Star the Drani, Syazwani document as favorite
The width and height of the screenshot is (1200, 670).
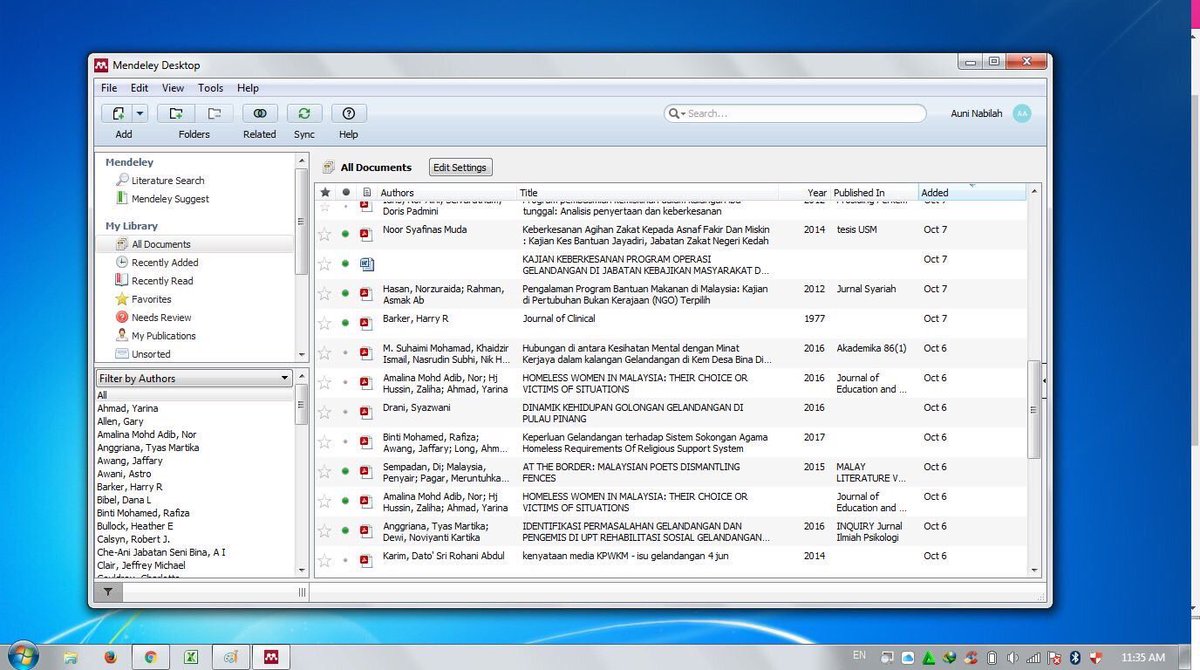[324, 412]
